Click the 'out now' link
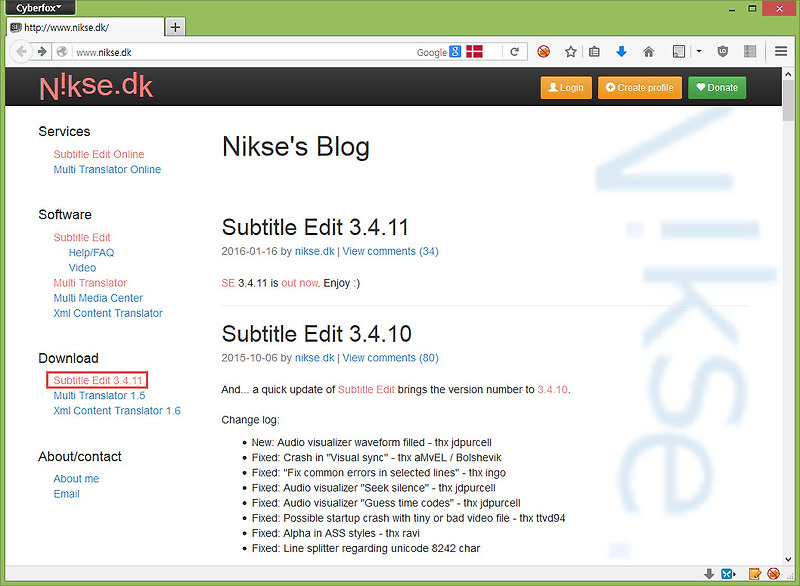The image size is (800, 586). click(300, 283)
